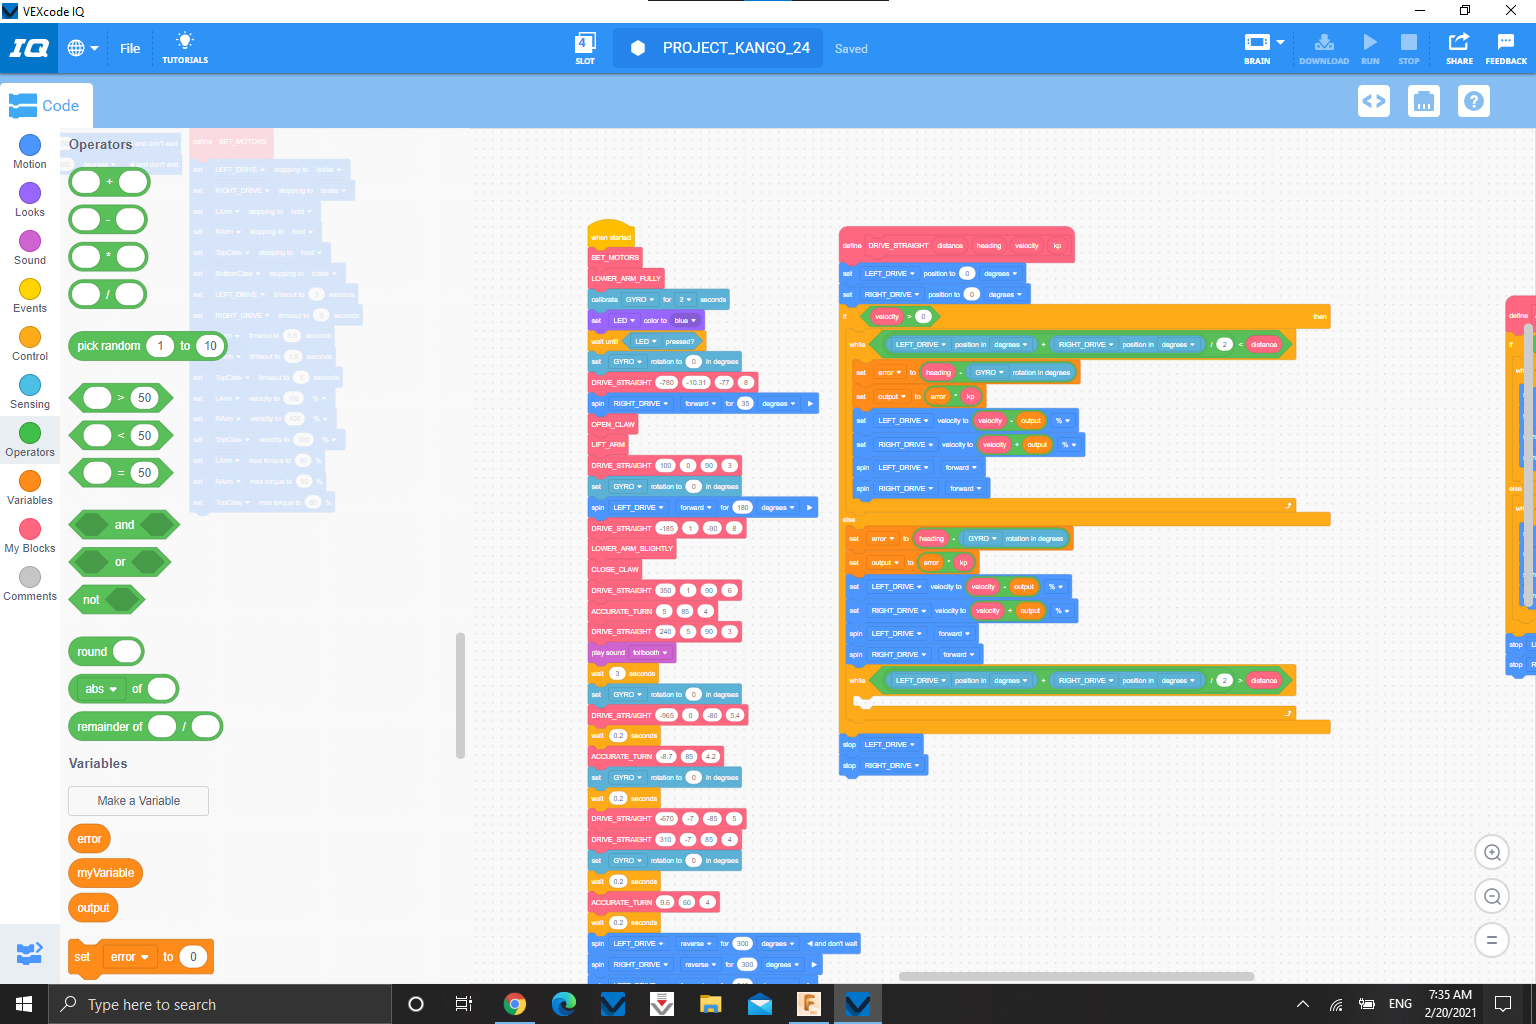Open the Feedback icon
1536x1024 pixels.
point(1505,47)
